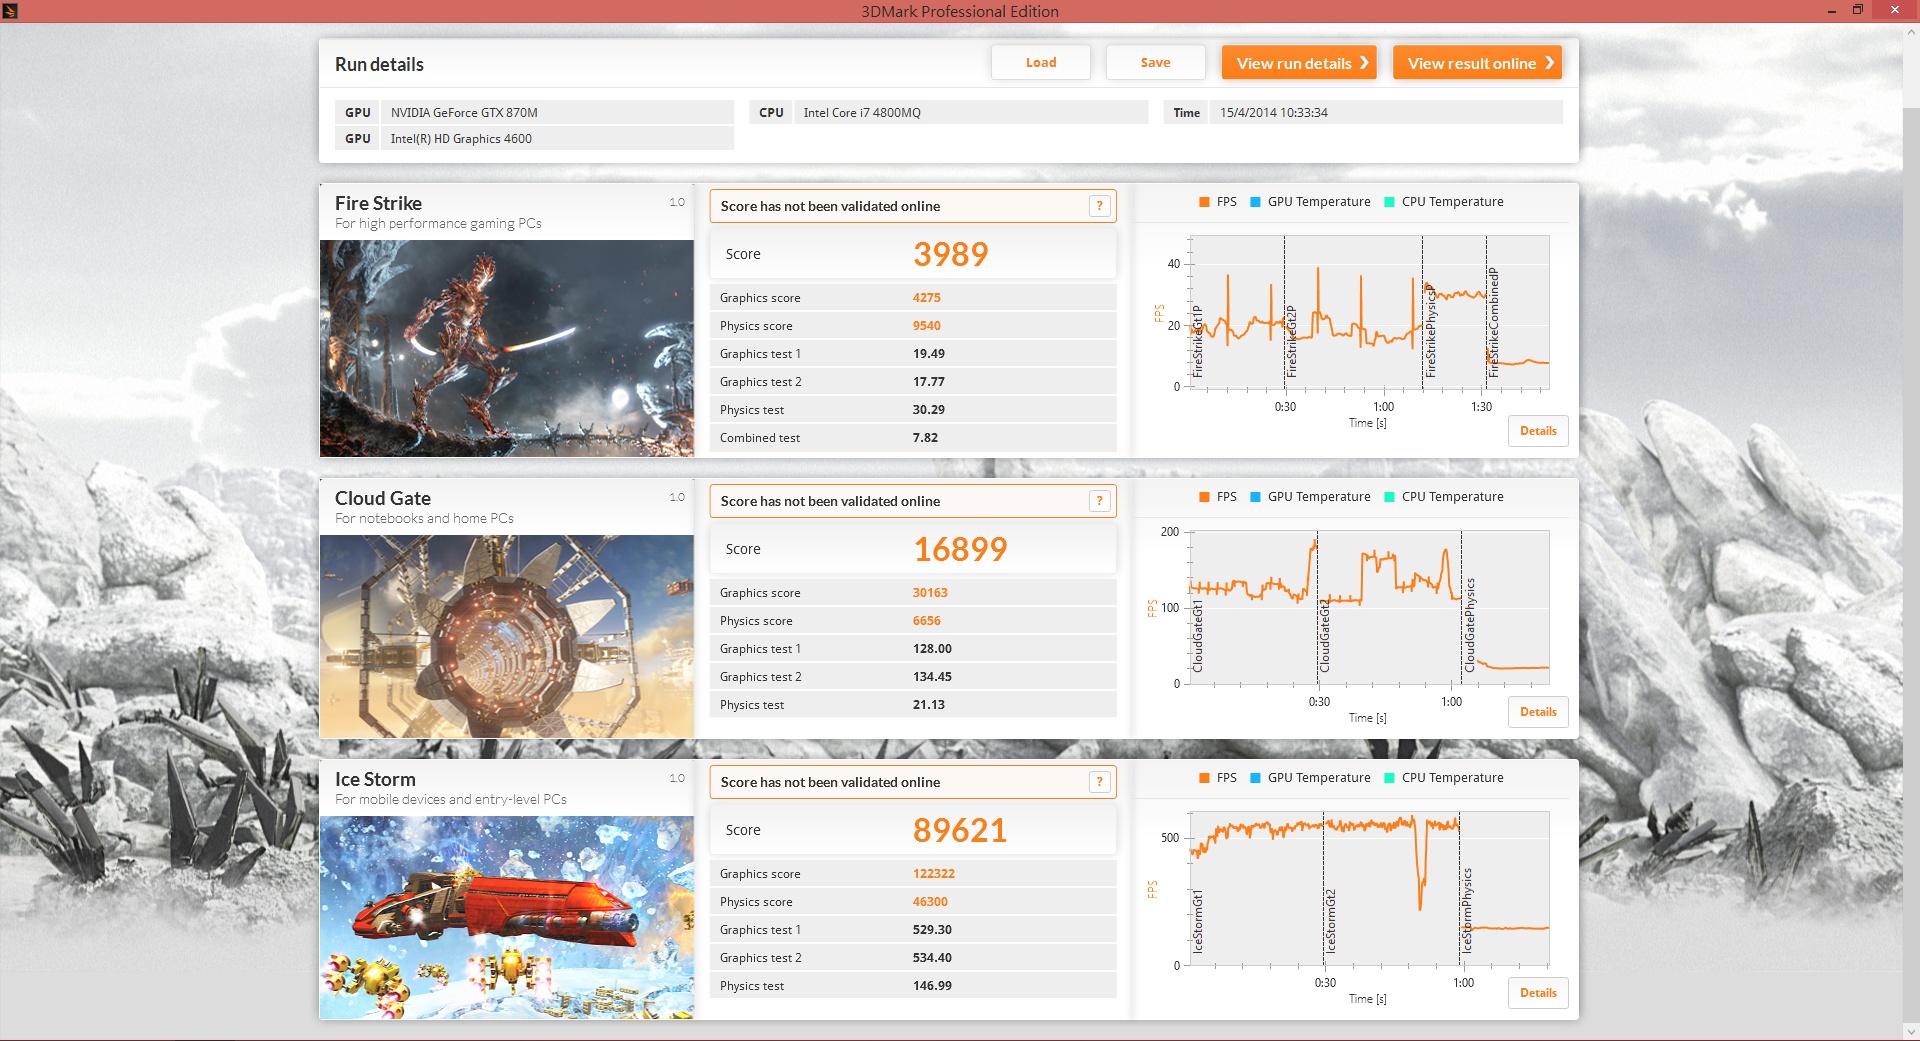This screenshot has height=1041, width=1920.
Task: Click the scrollbar down arrow
Action: [x=1911, y=1032]
